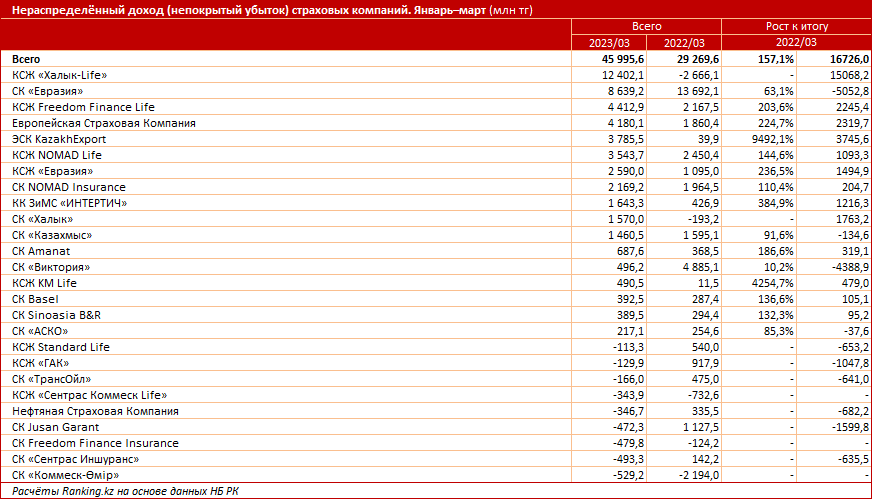The height and width of the screenshot is (499, 872).
Task: Select the value -2 194,0
Action: click(x=699, y=476)
